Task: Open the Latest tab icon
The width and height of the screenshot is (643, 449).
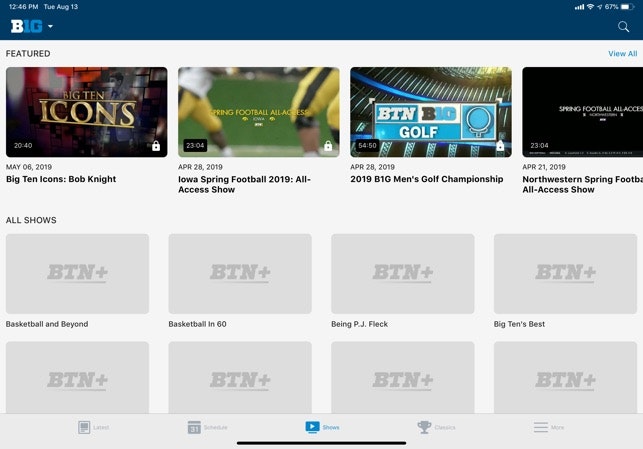Action: coord(85,427)
